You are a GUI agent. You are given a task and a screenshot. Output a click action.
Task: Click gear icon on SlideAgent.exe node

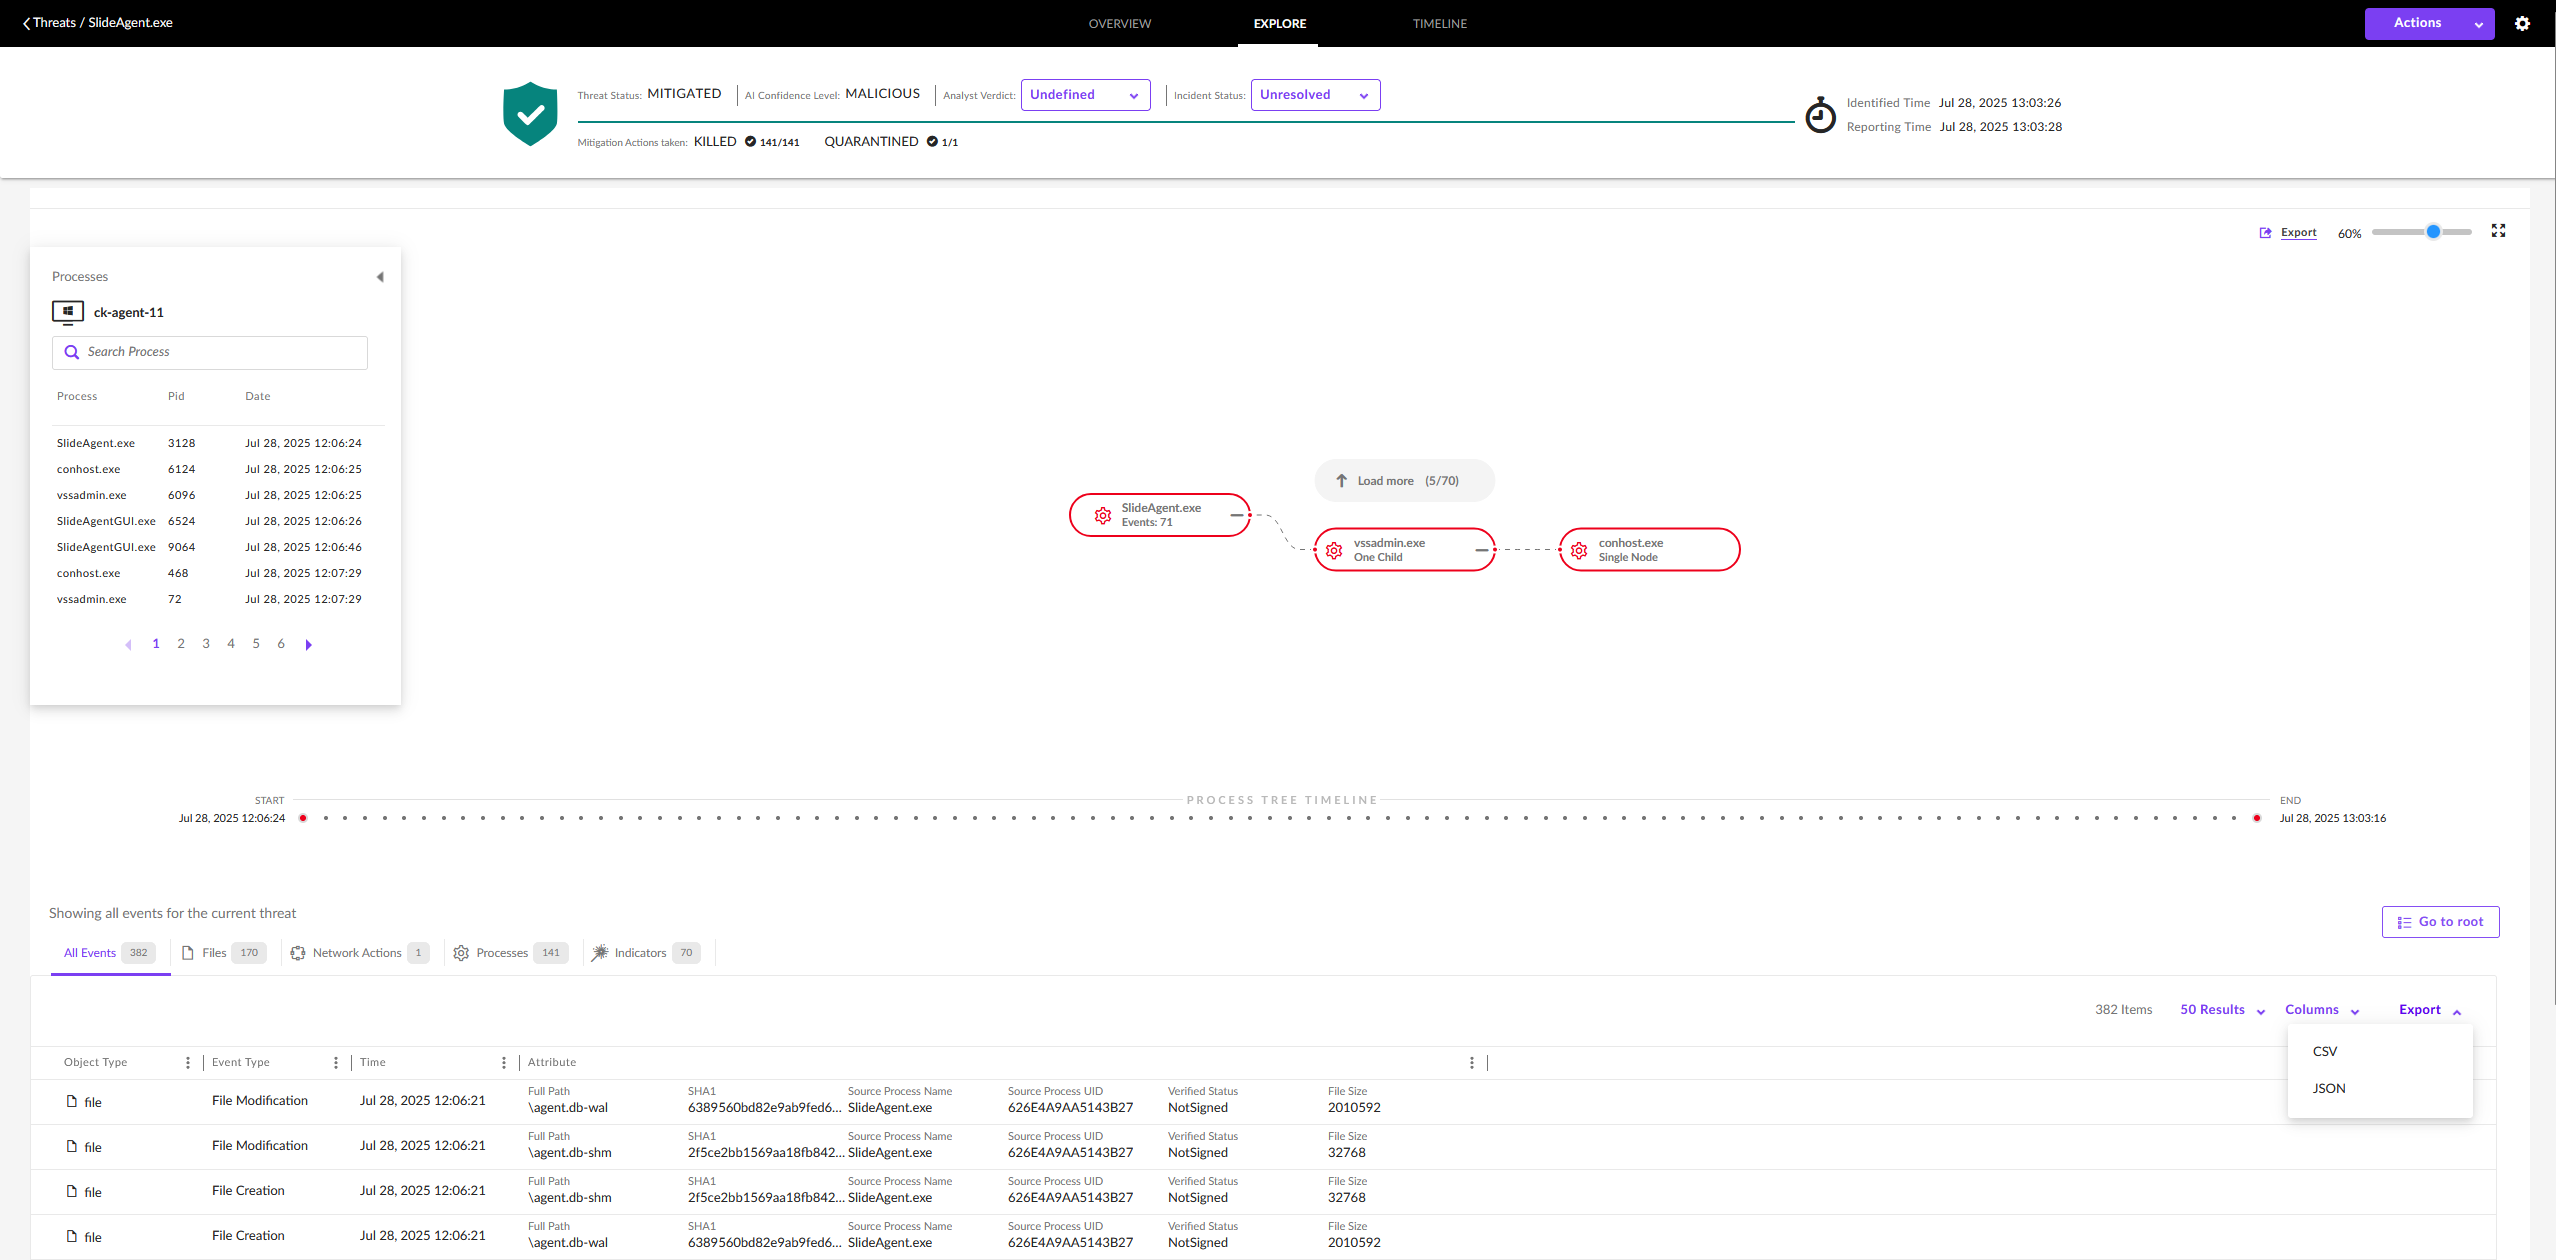[1103, 515]
